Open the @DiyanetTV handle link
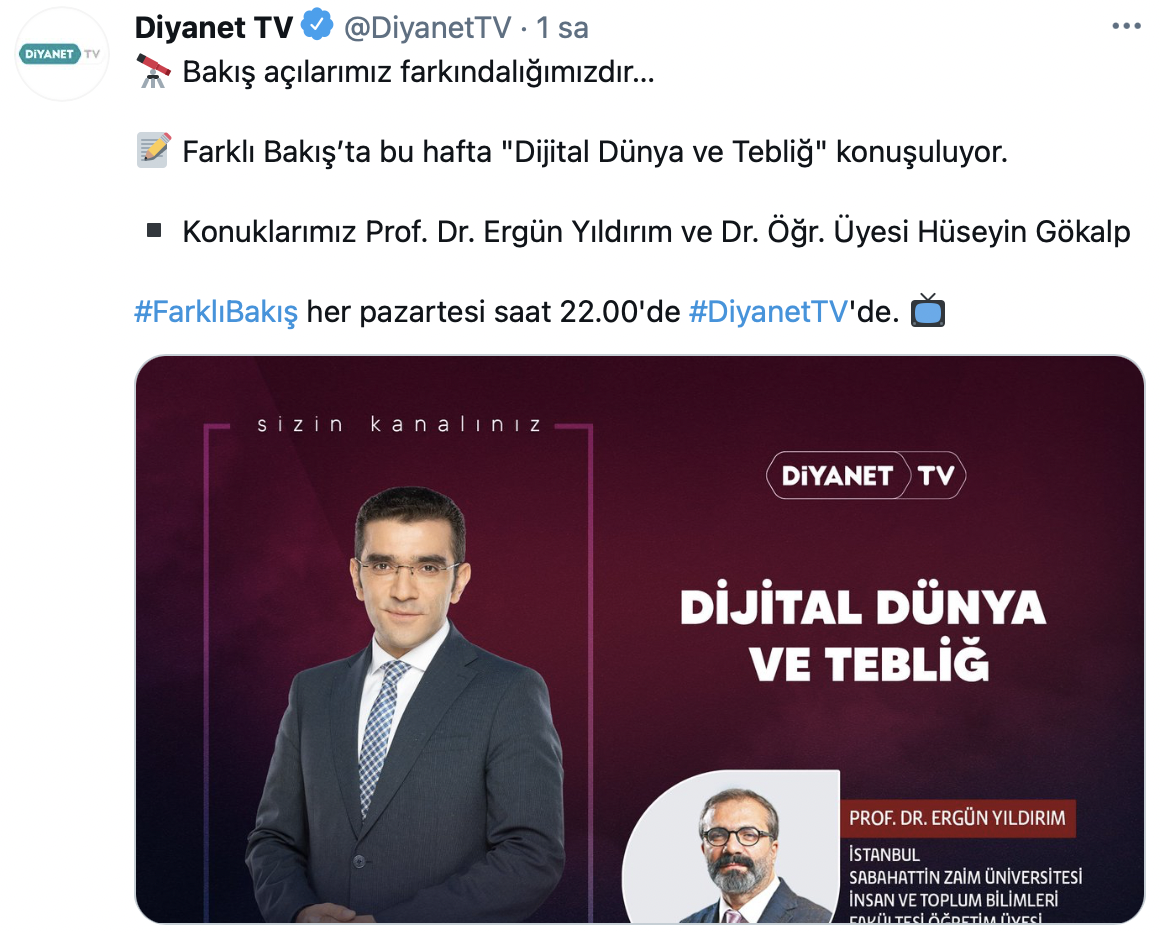The image size is (1160, 932). tap(428, 27)
